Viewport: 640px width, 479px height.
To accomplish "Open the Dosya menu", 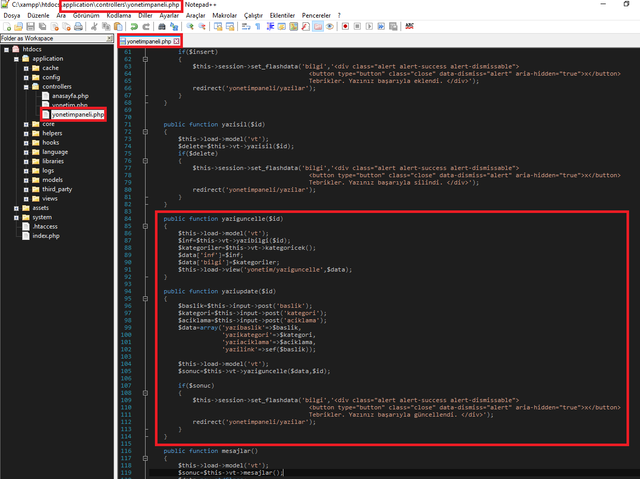I will click(11, 16).
